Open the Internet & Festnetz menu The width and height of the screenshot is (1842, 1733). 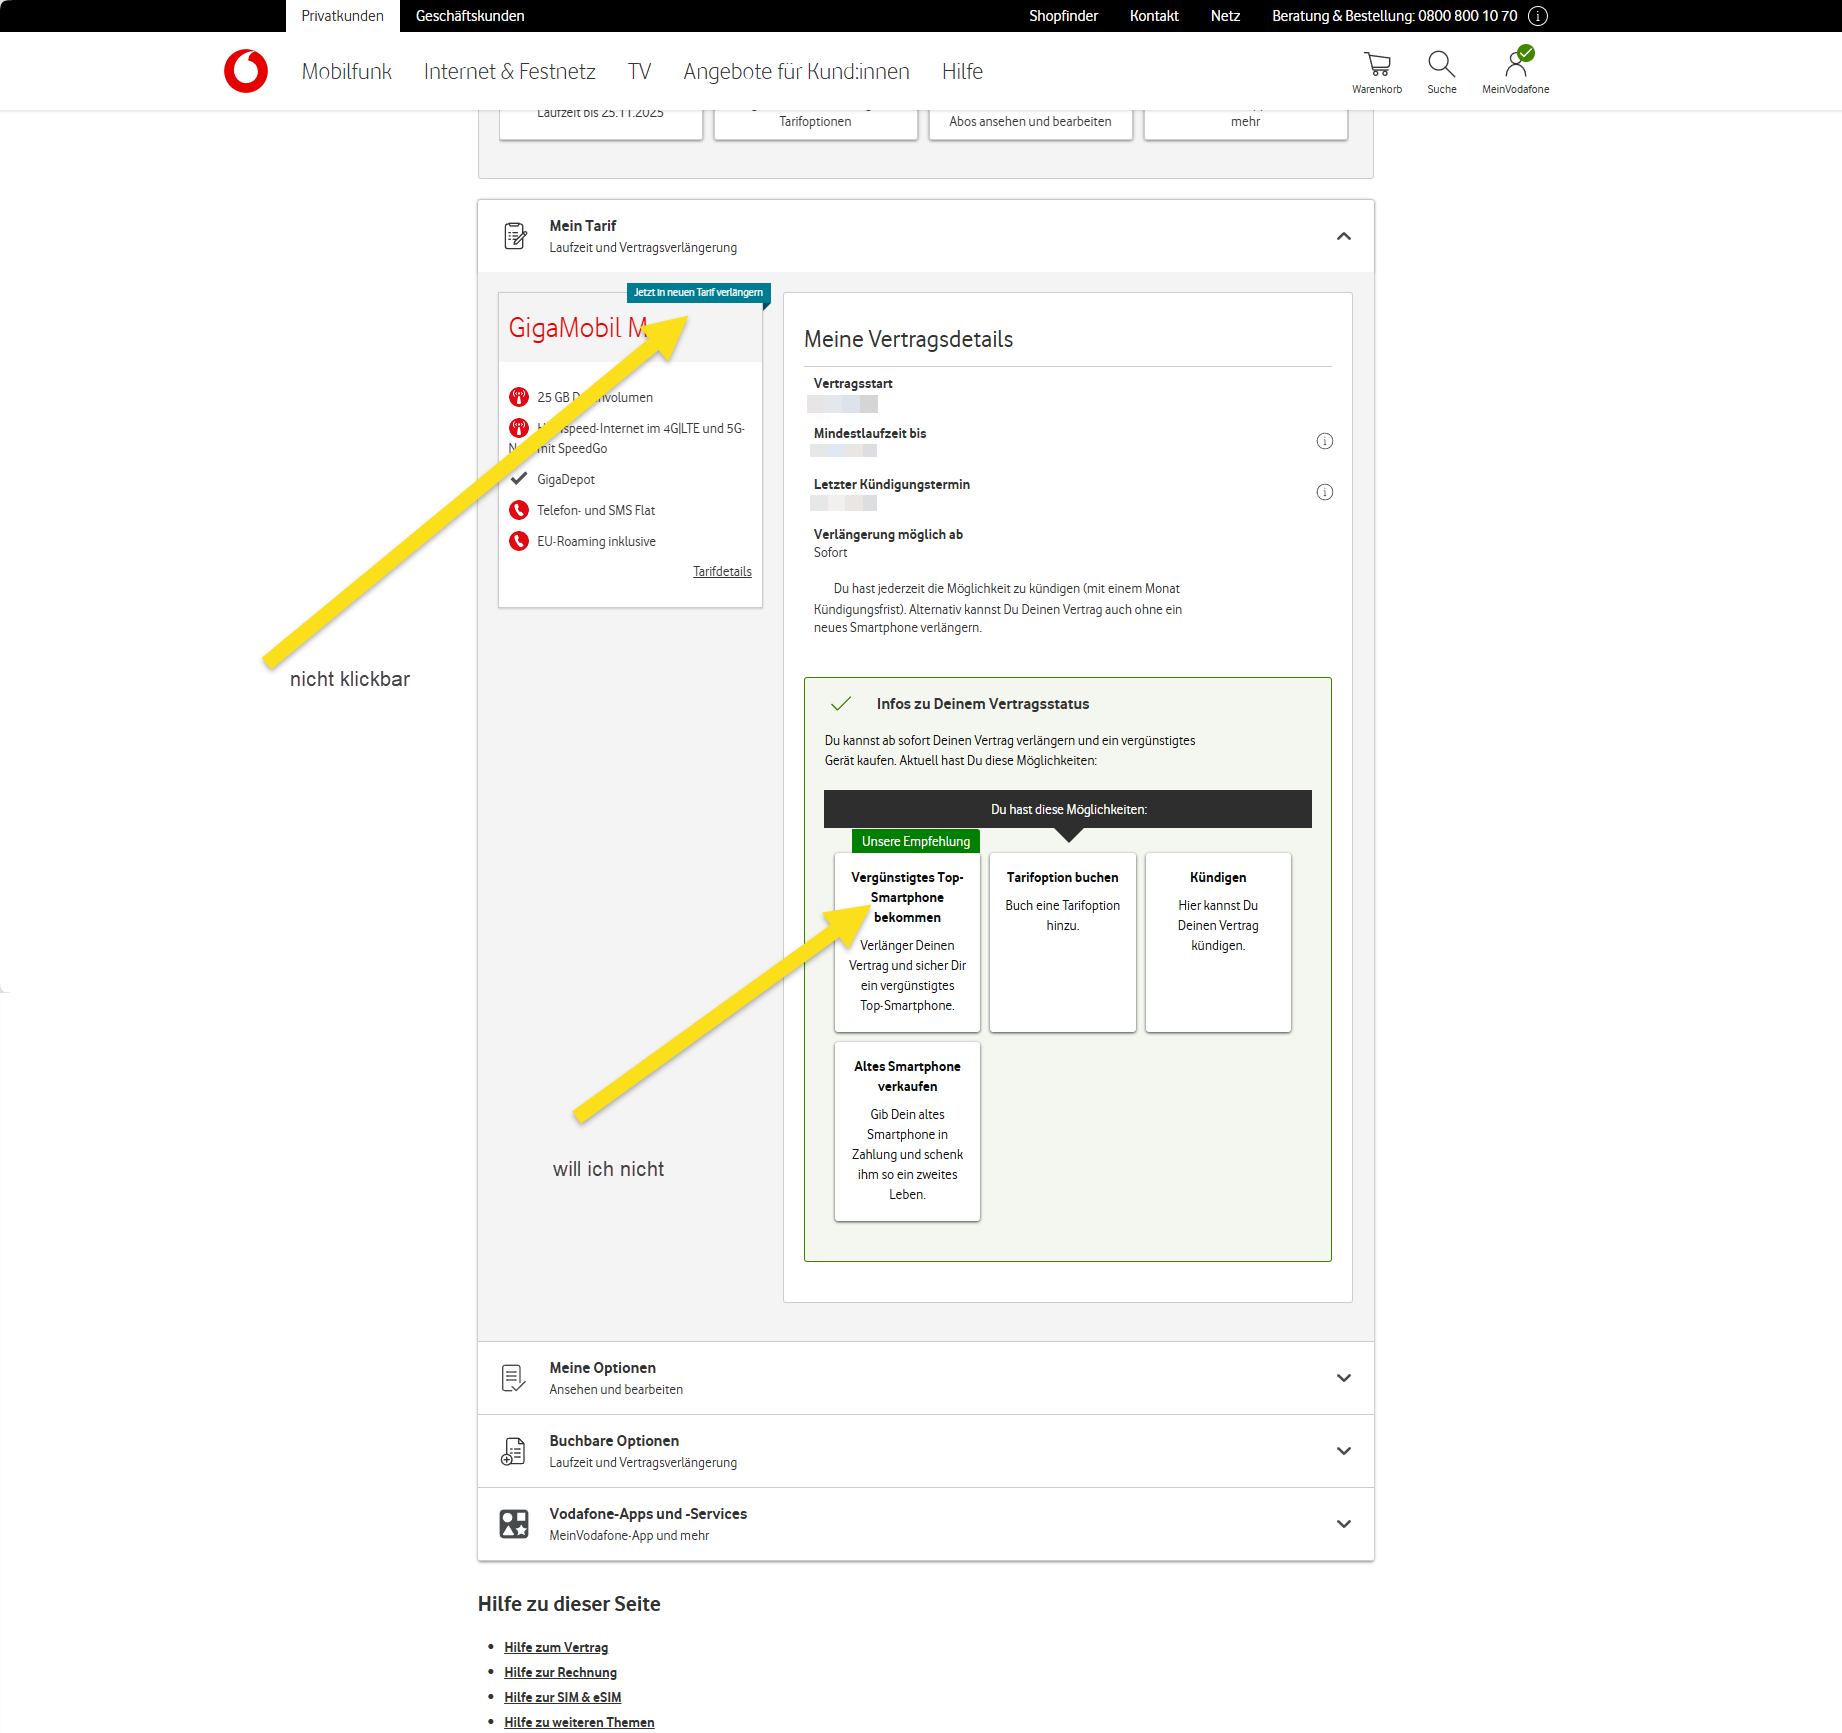pos(509,72)
